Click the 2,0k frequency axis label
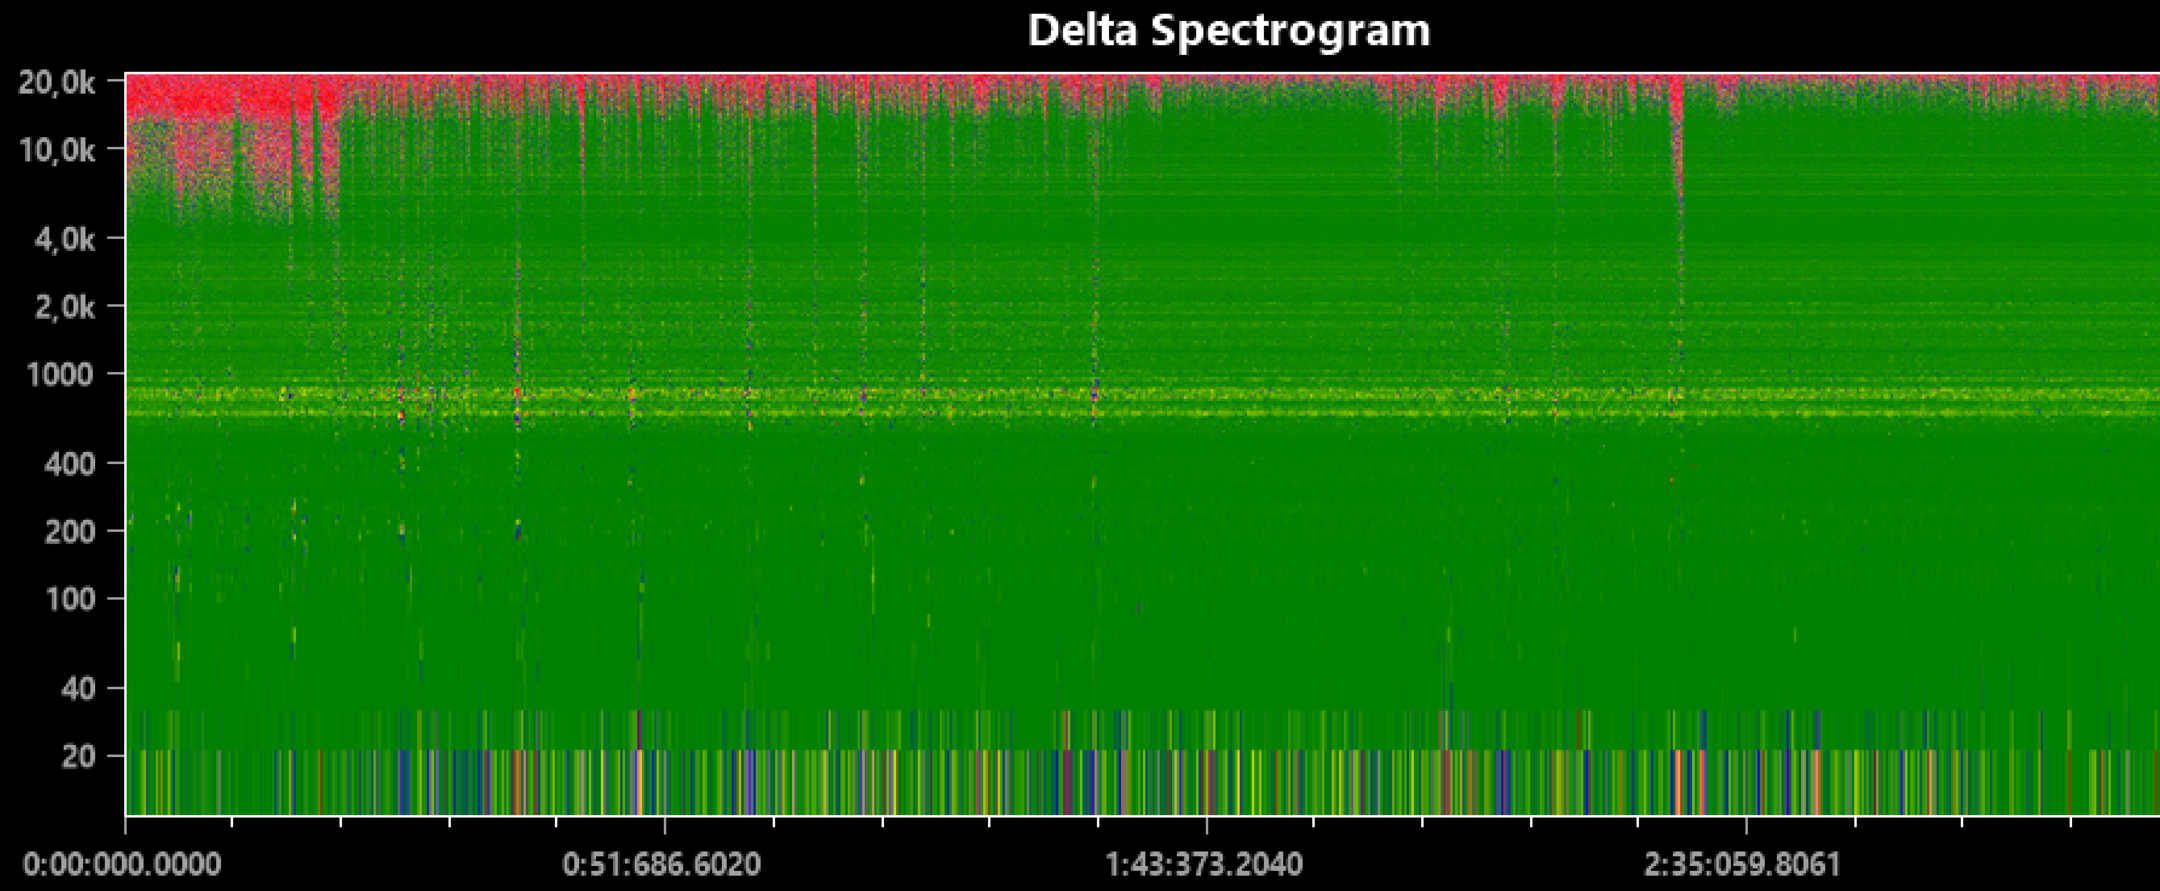2160x891 pixels. pyautogui.click(x=65, y=307)
